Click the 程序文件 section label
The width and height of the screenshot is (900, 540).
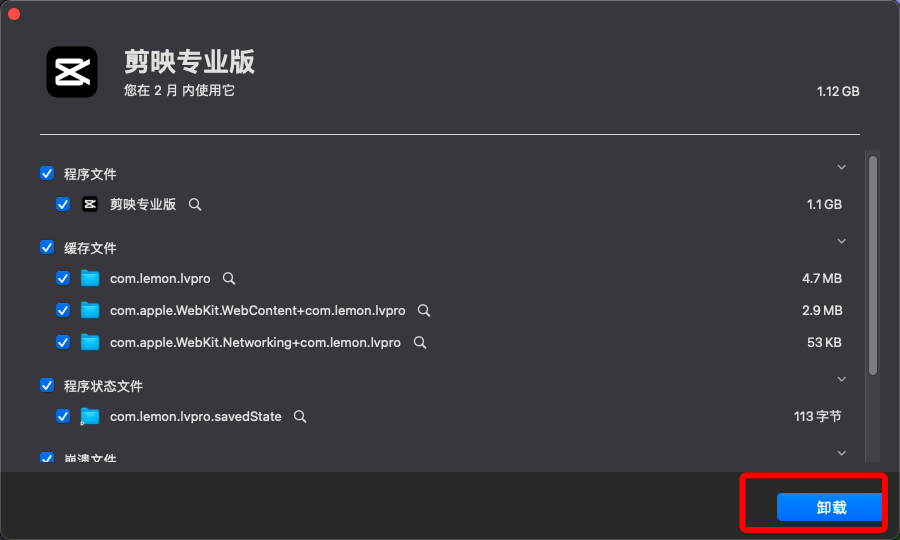[x=90, y=174]
